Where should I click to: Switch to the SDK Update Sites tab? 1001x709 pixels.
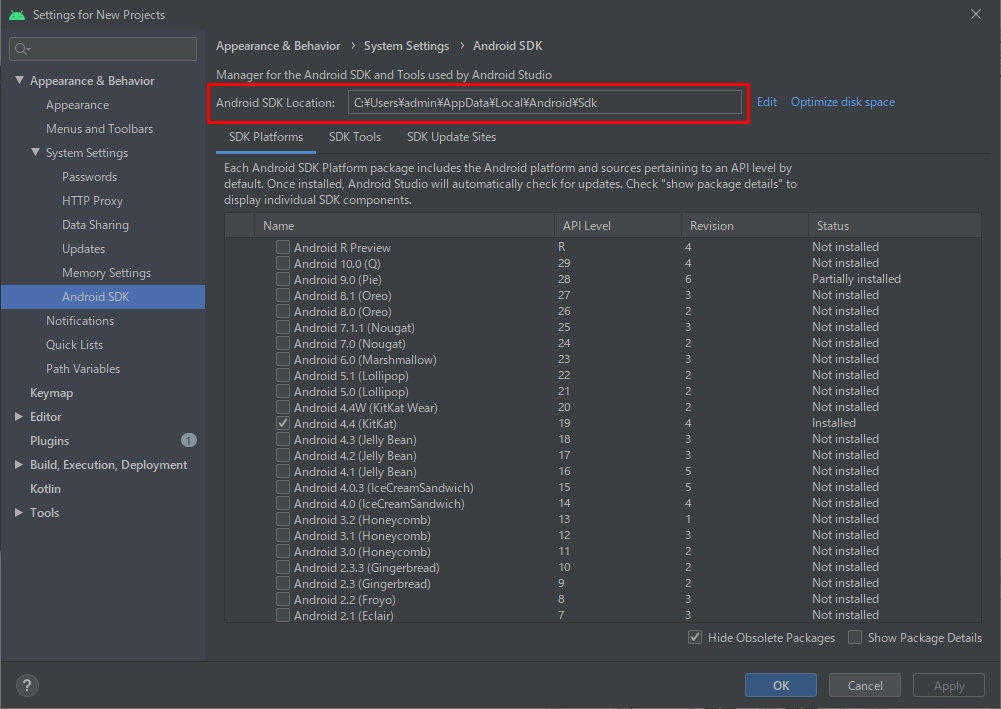point(451,137)
